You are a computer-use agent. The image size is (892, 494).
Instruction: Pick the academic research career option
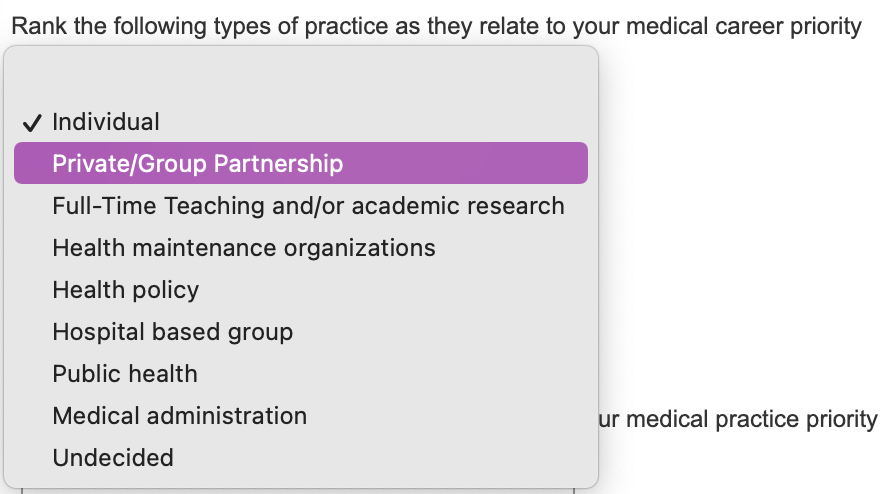pos(308,206)
